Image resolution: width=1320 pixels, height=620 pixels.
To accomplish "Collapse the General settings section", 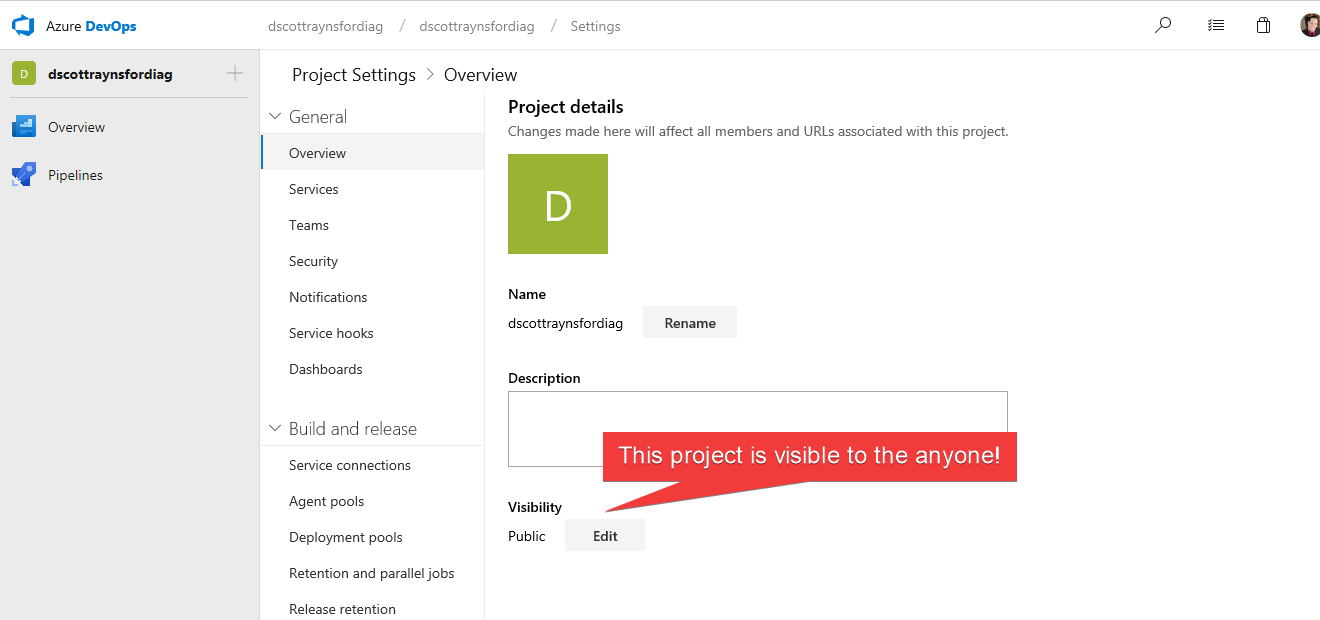I will [276, 117].
